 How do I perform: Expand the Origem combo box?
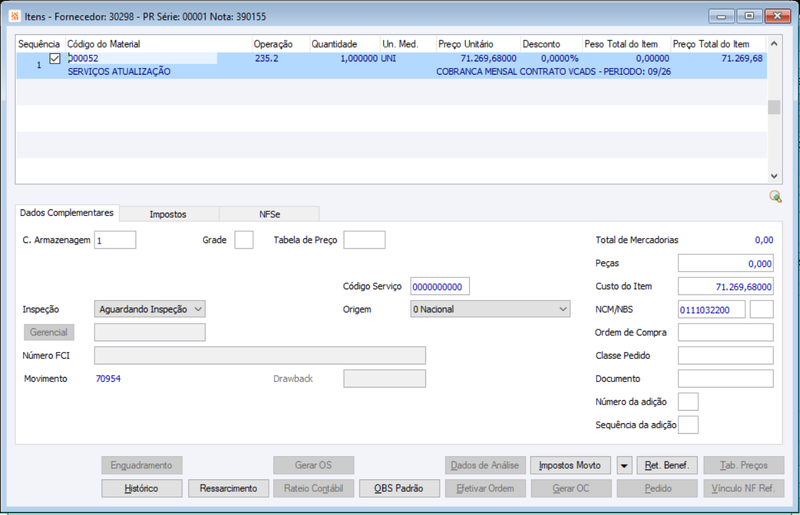[490, 309]
